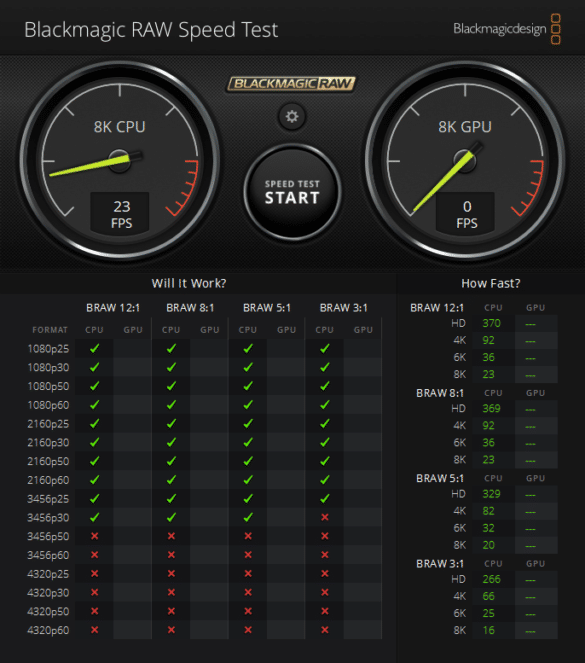Click the 23 FPS readout on CPU gauge
Viewport: 585px width, 663px height.
tap(120, 214)
